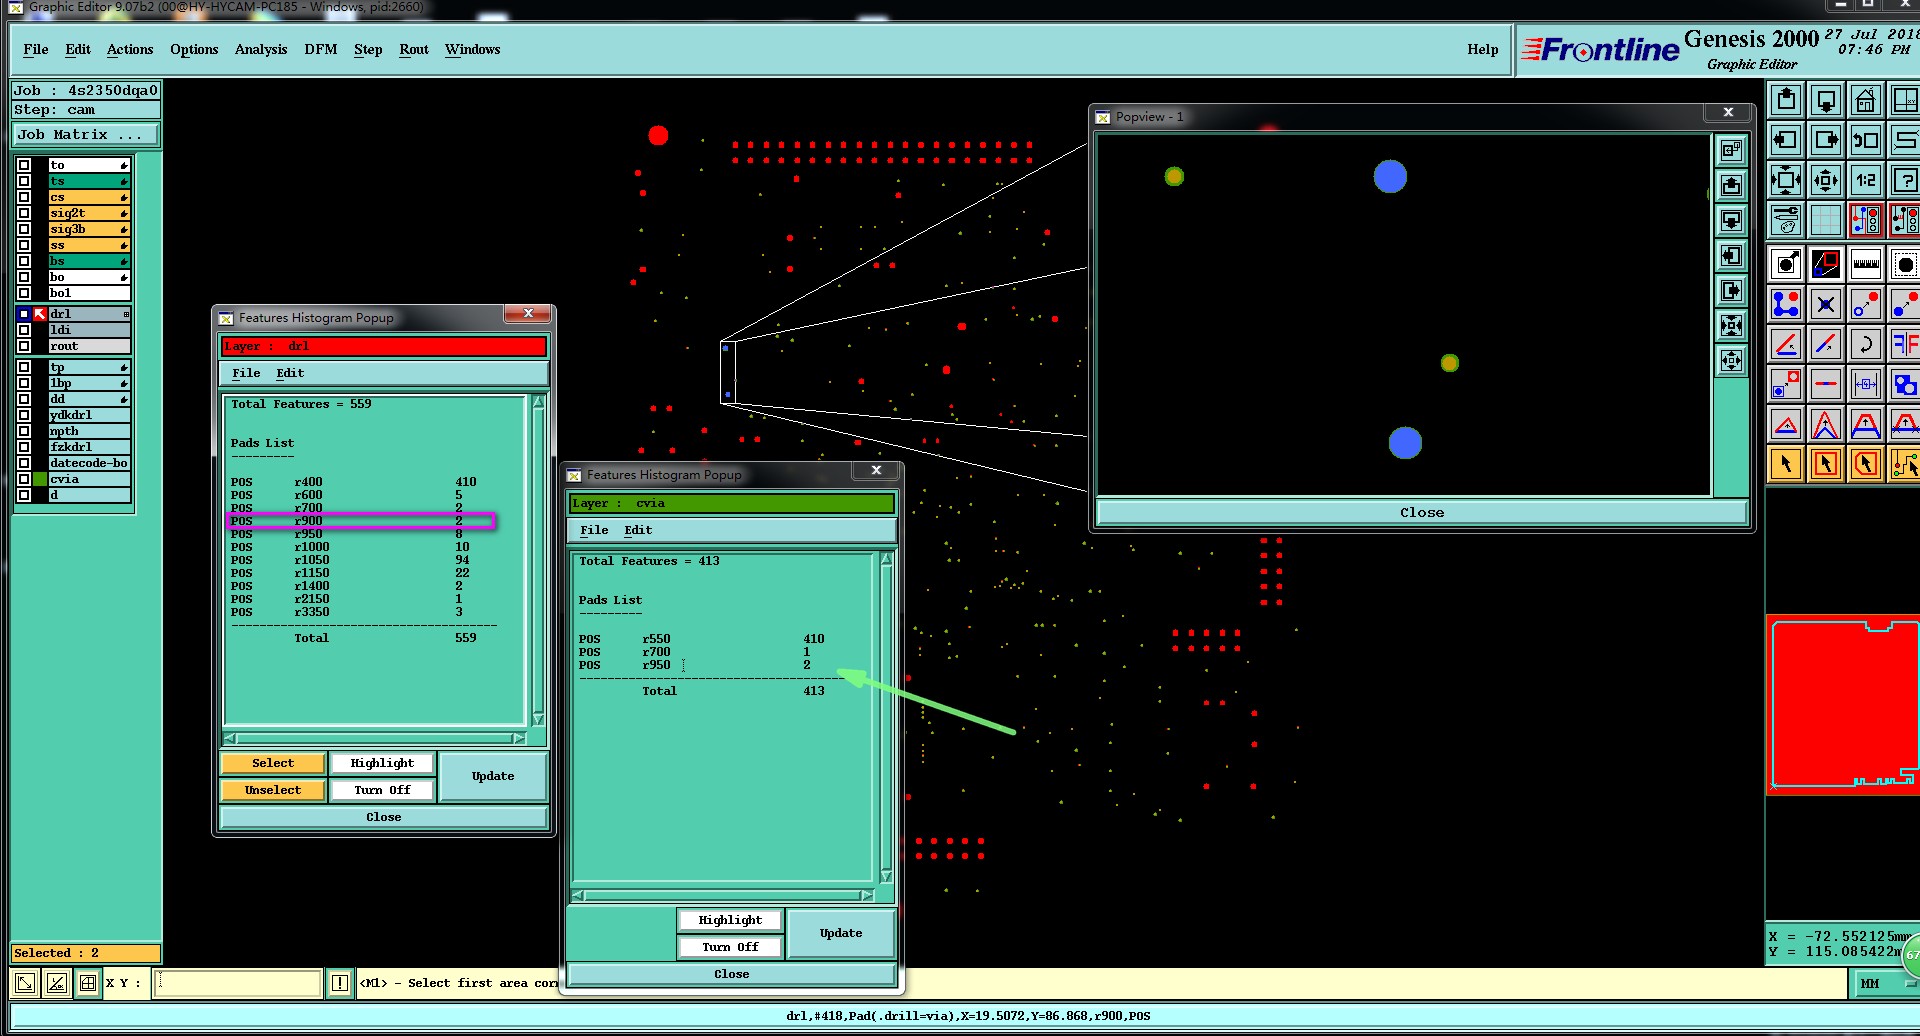
Task: Toggle the 'to' layer checkbox
Action: tap(24, 165)
